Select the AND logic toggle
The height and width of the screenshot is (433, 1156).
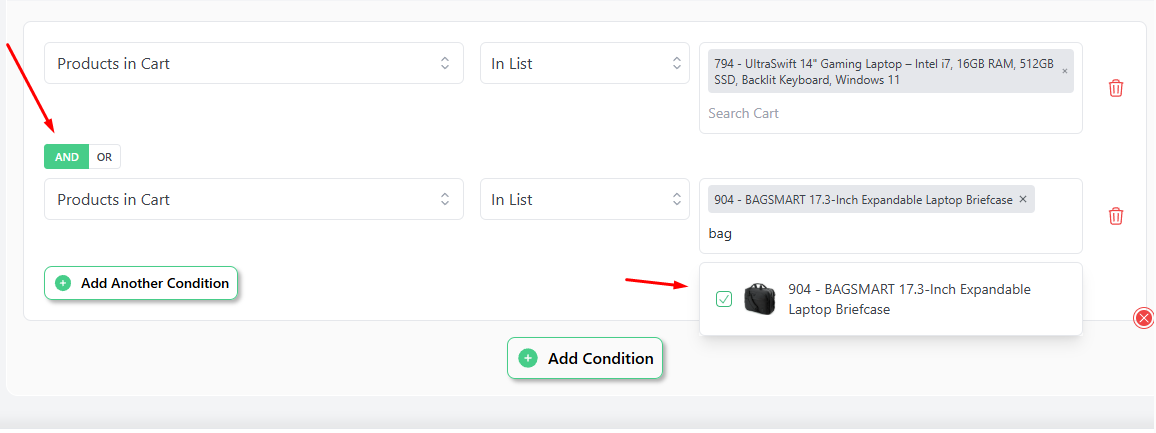[x=66, y=157]
